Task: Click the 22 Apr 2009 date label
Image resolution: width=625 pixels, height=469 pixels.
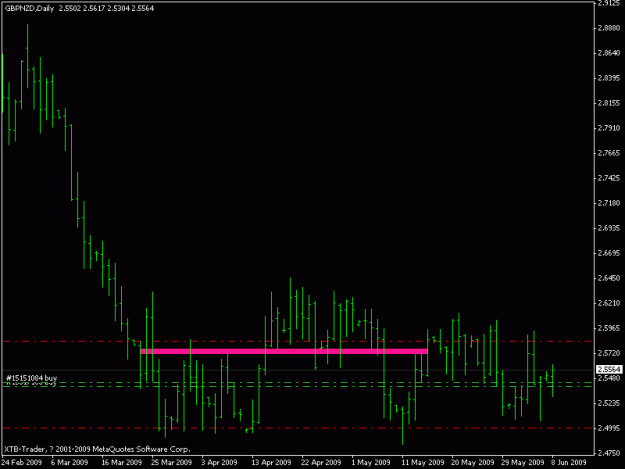Action: [321, 462]
